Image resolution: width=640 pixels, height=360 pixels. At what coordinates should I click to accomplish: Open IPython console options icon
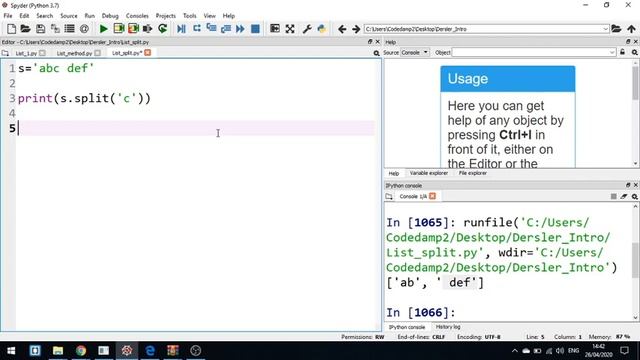point(635,196)
